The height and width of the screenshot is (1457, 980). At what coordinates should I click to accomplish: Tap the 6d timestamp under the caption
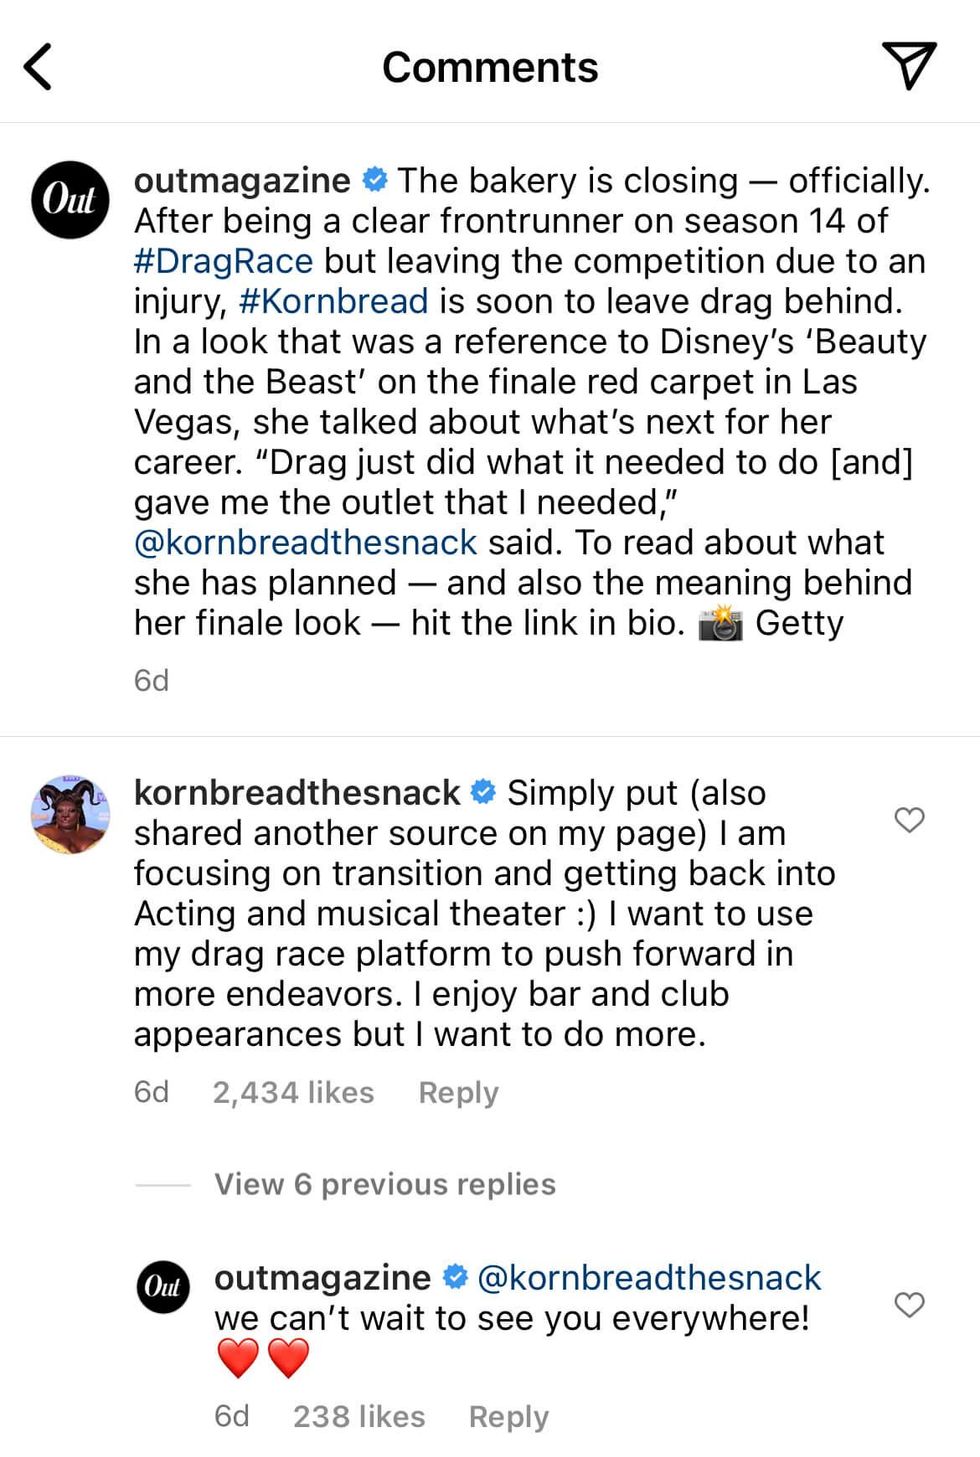[150, 680]
